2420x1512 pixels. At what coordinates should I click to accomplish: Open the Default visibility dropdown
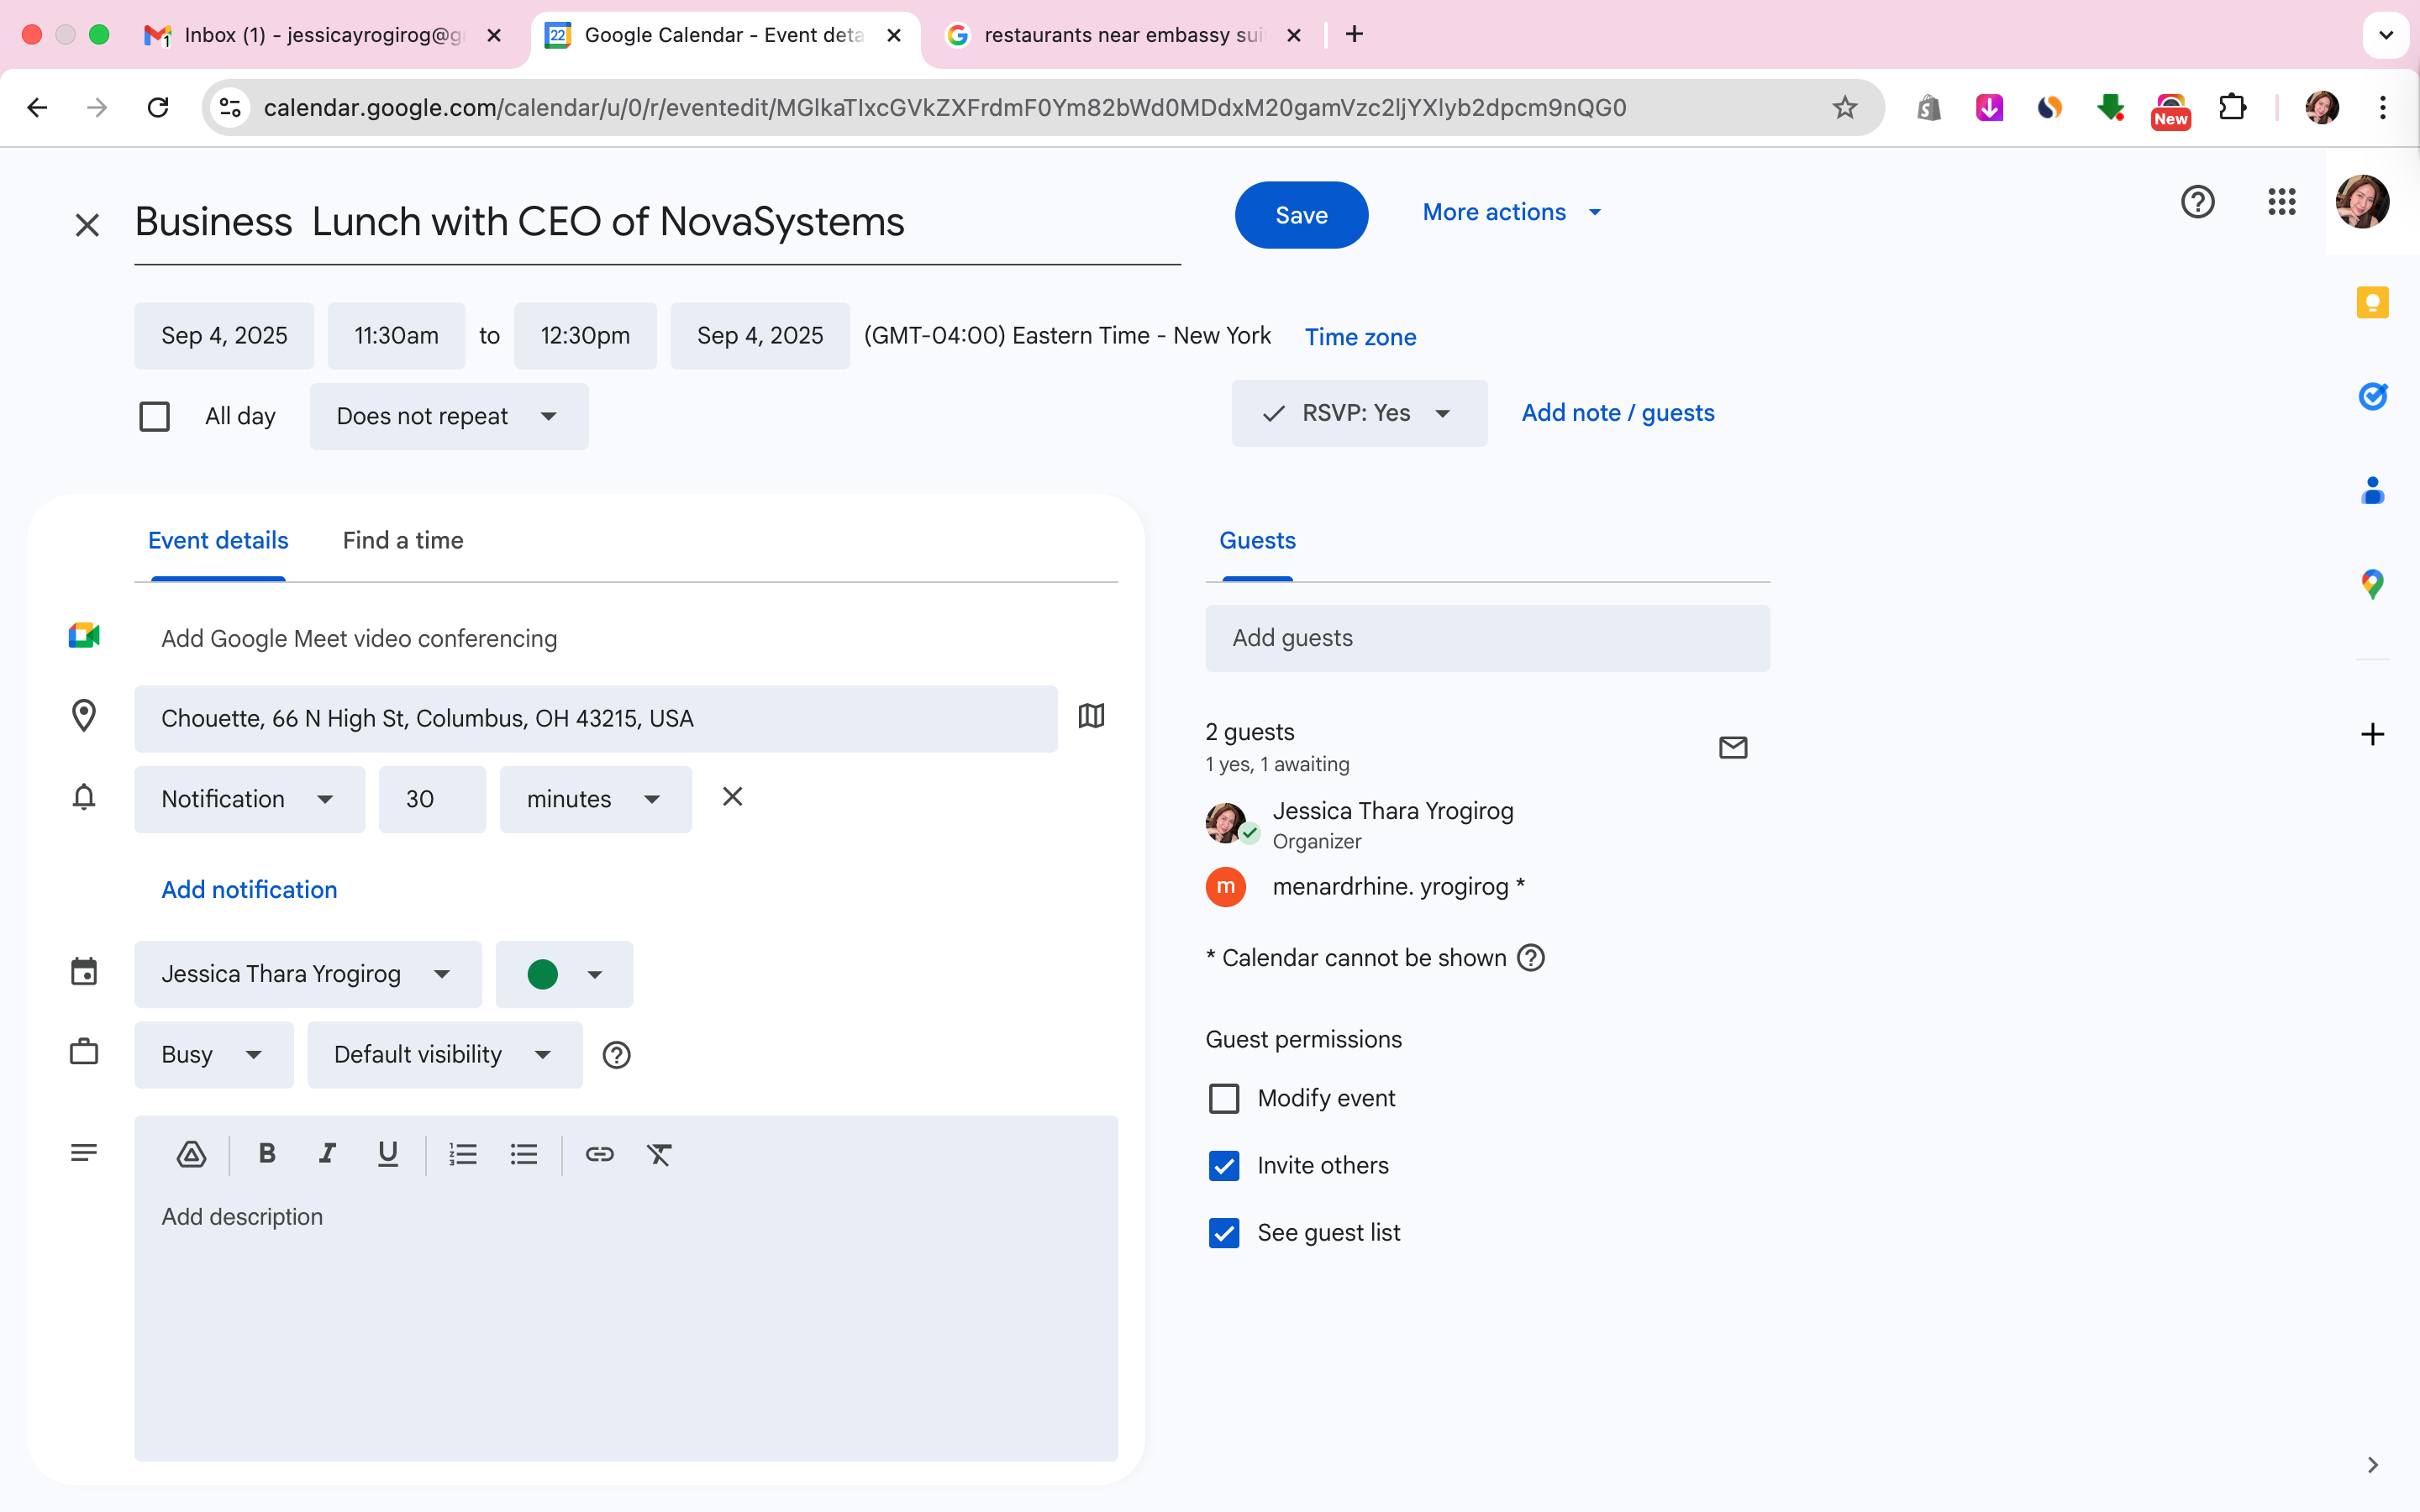click(x=443, y=1054)
